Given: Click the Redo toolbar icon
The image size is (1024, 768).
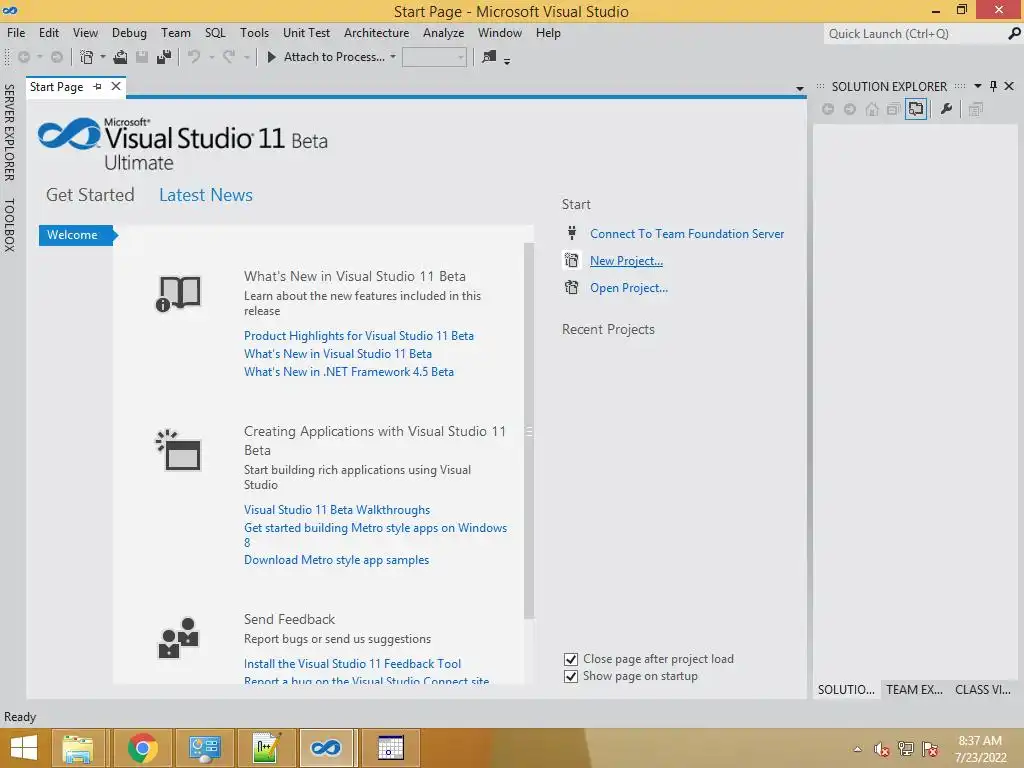Looking at the screenshot, I should [229, 57].
